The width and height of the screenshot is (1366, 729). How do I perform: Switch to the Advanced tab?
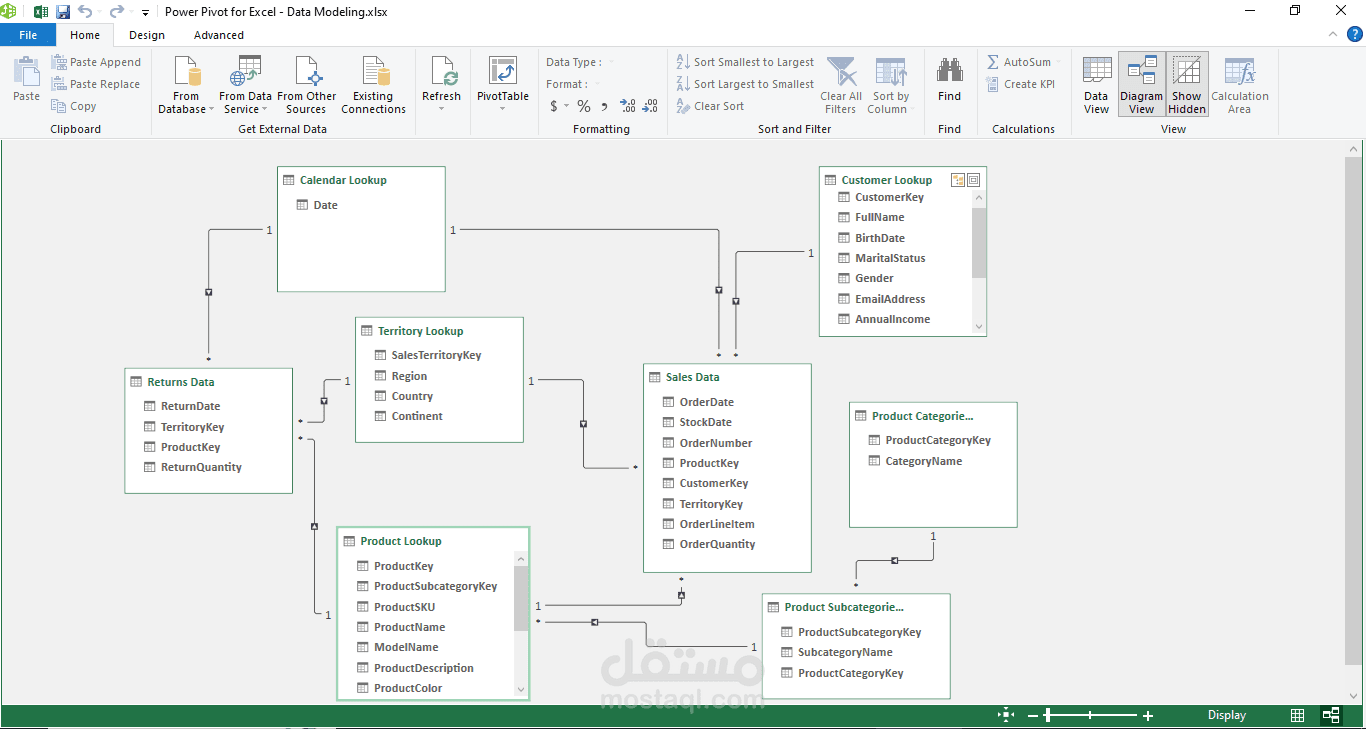pyautogui.click(x=219, y=35)
